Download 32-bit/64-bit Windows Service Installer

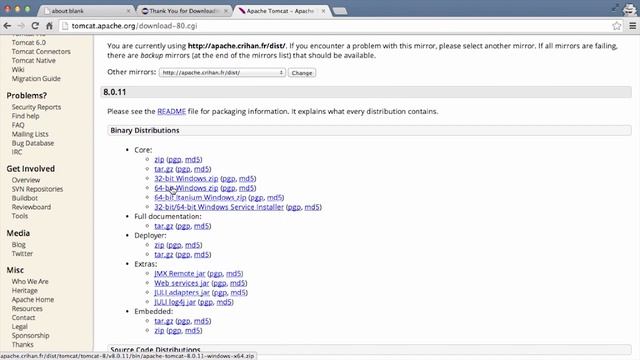pos(219,207)
